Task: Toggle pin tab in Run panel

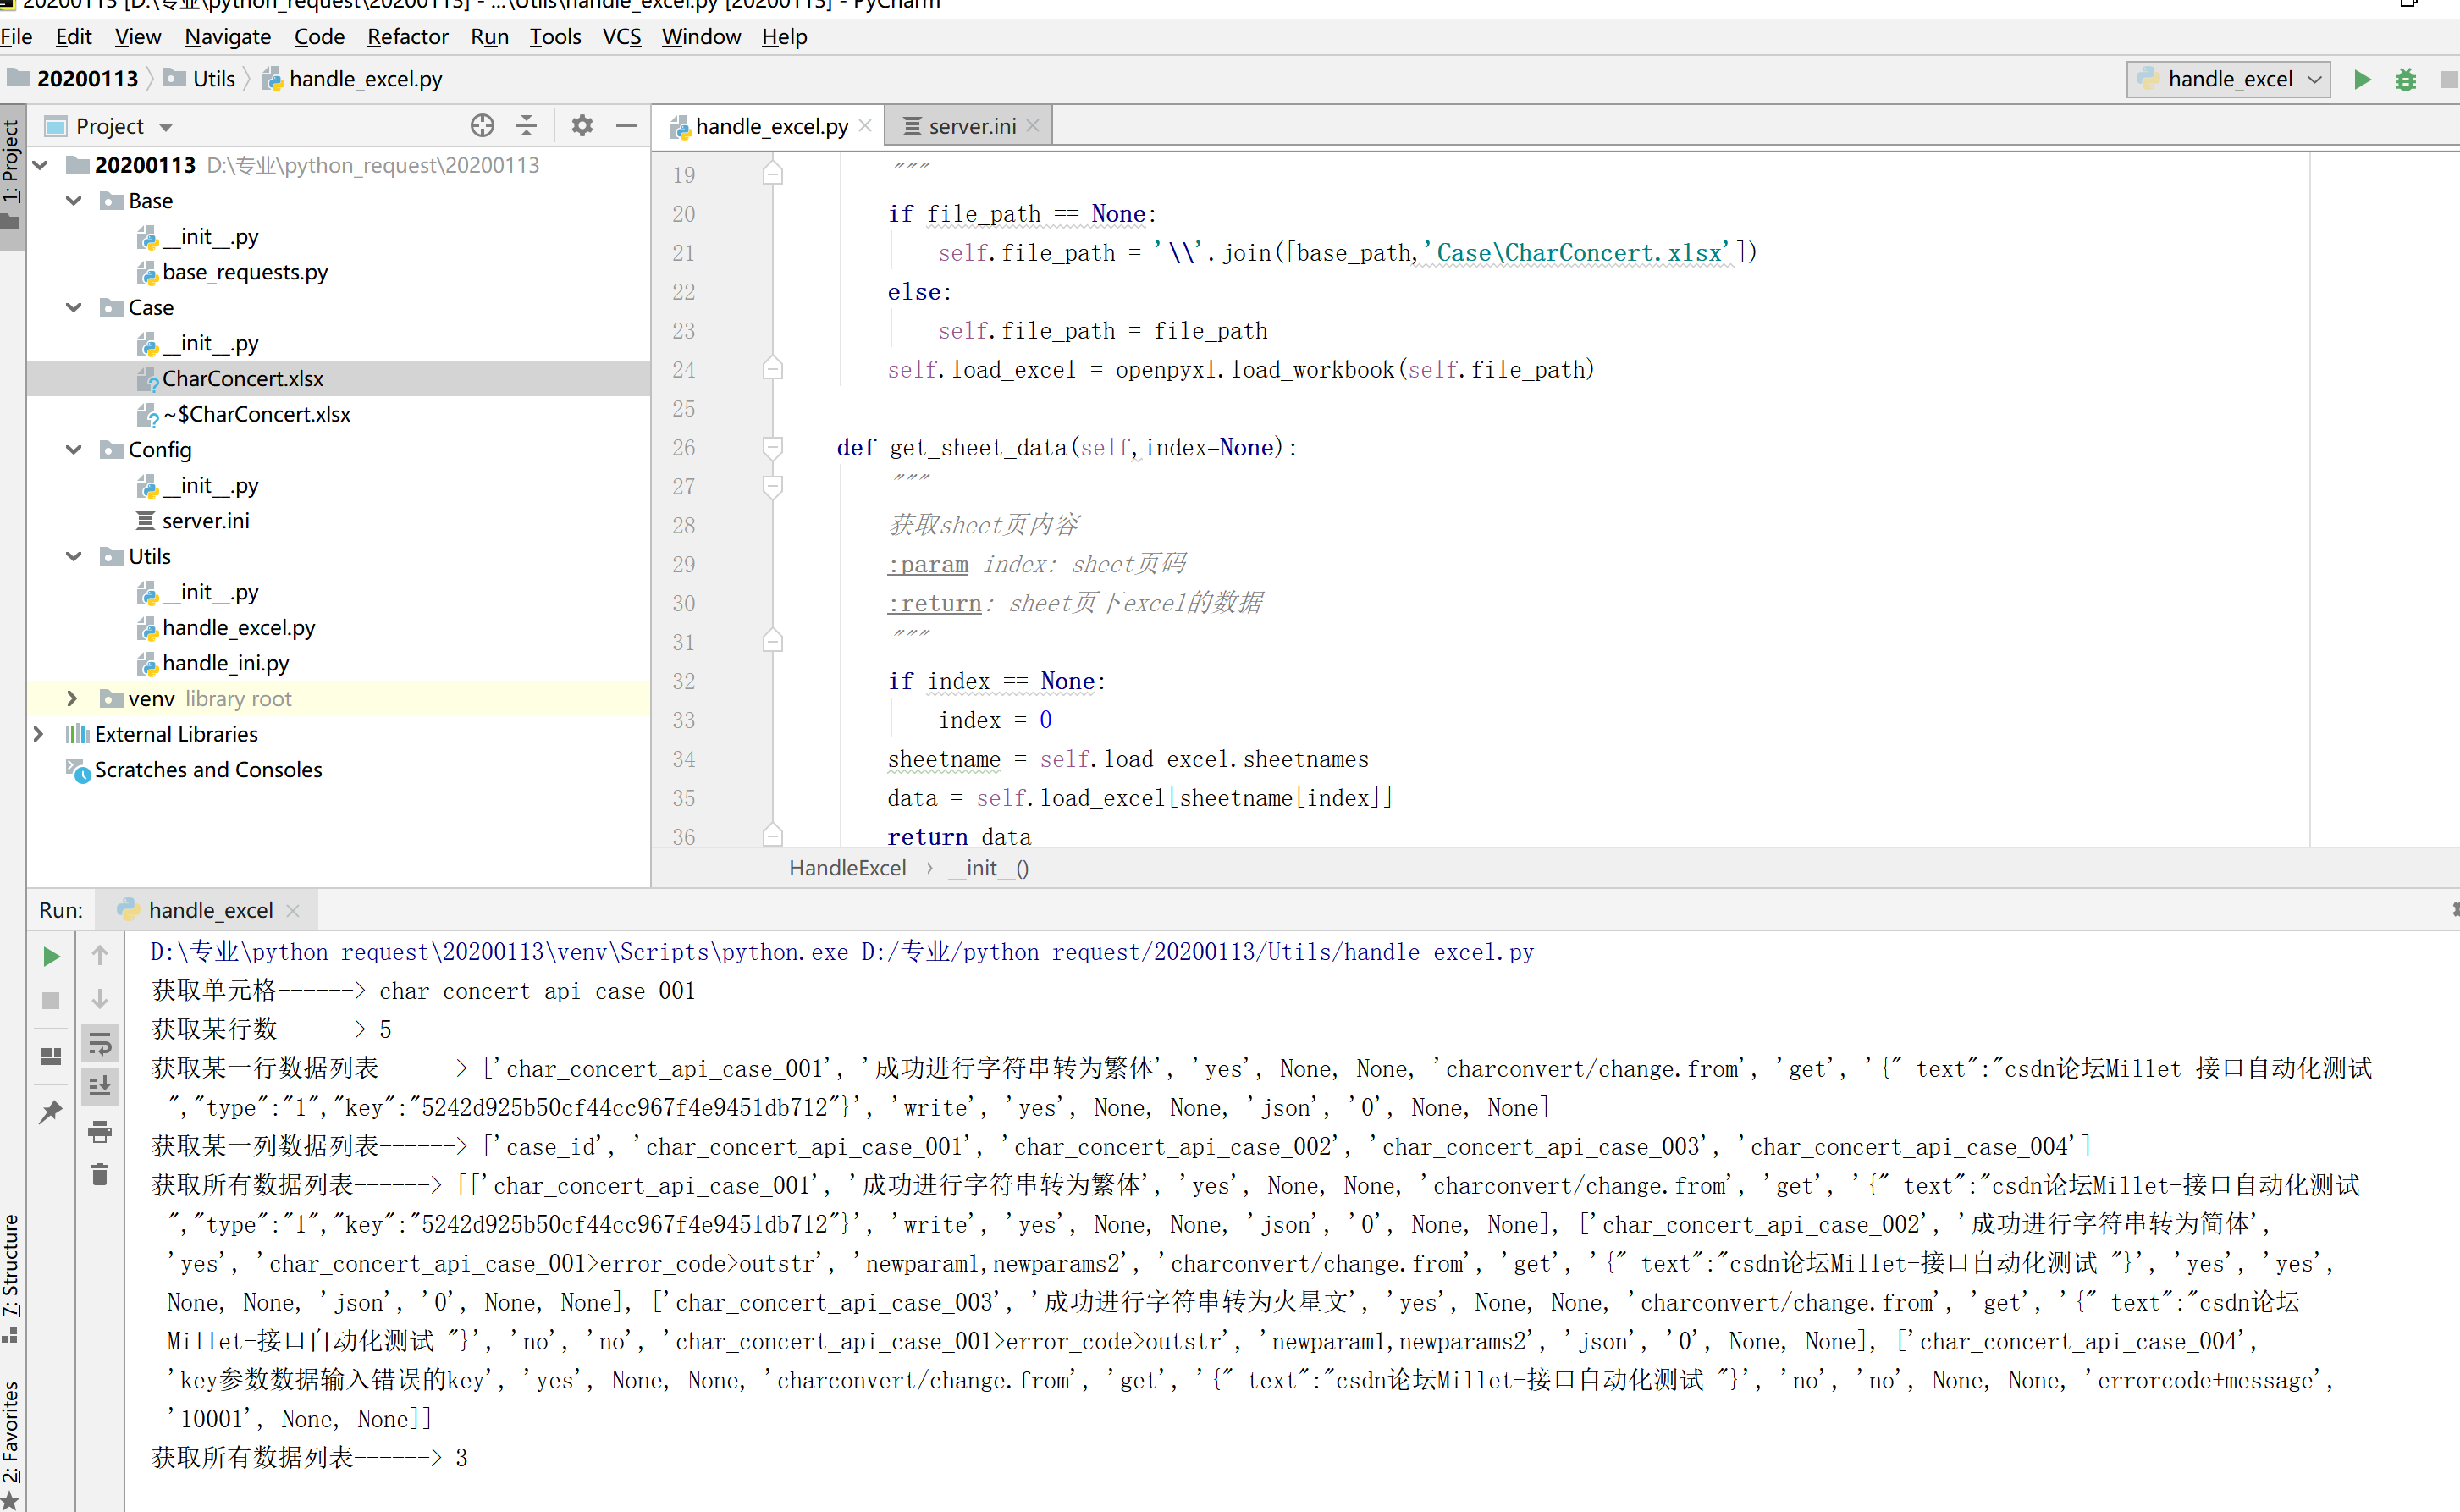Action: pyautogui.click(x=51, y=1111)
